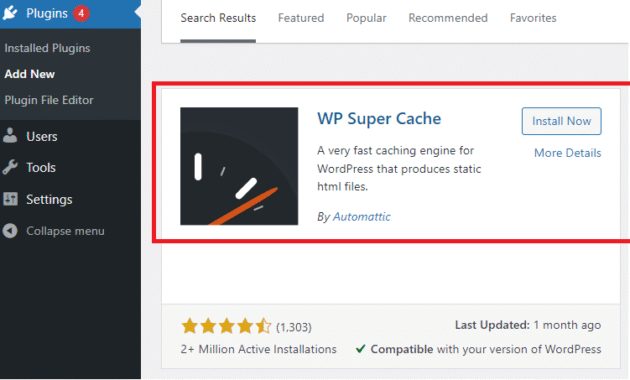Click the red badge showing 4 updates

click(x=81, y=13)
